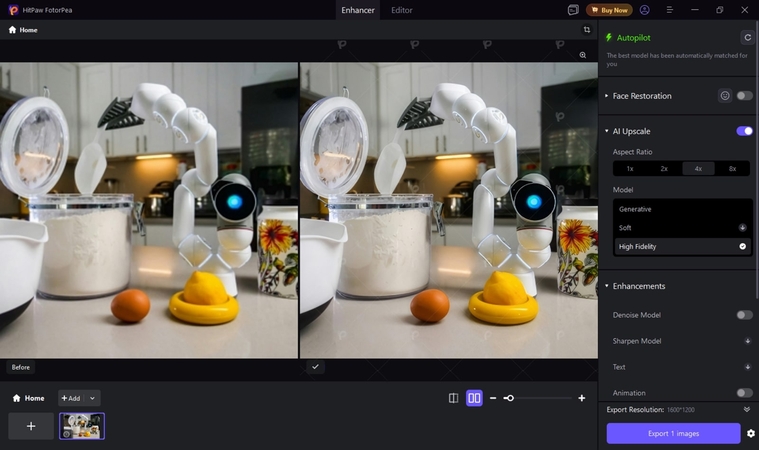The width and height of the screenshot is (759, 450).
Task: Switch to single split compare view icon
Action: (453, 398)
